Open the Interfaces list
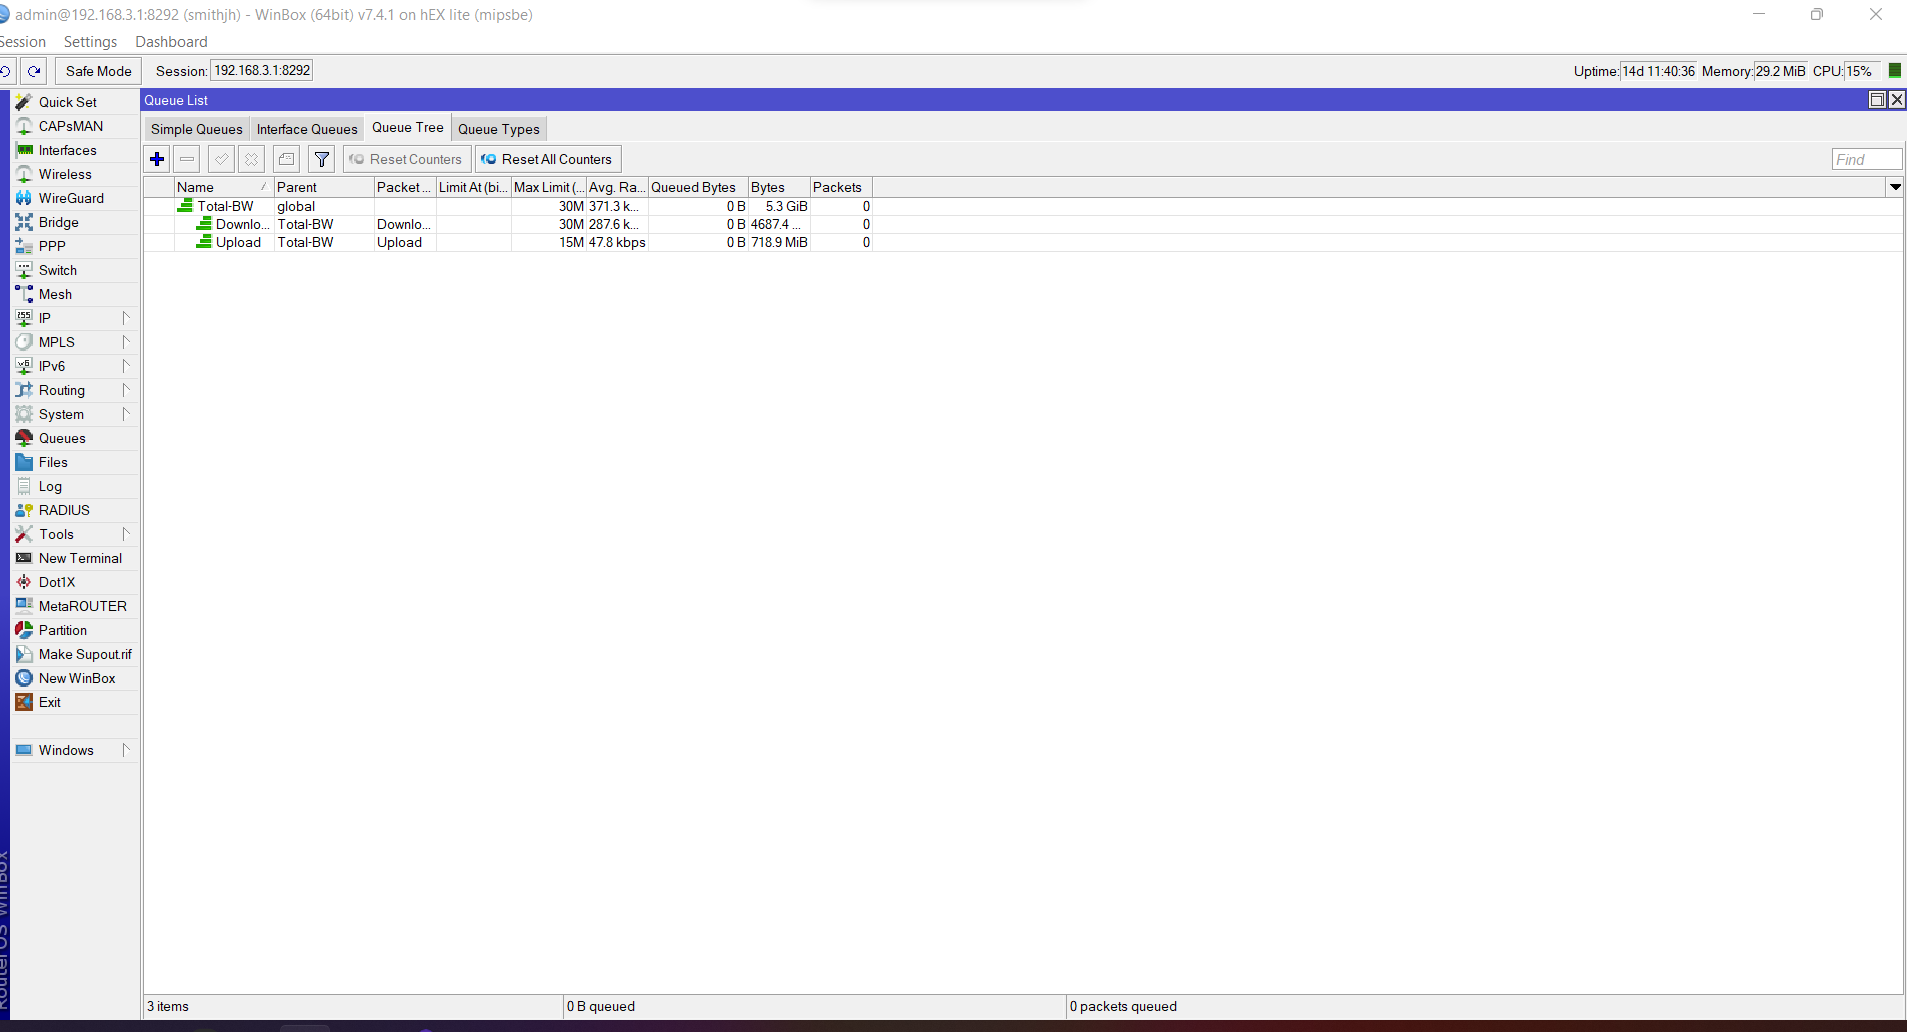Viewport: 1907px width, 1032px height. (x=75, y=150)
